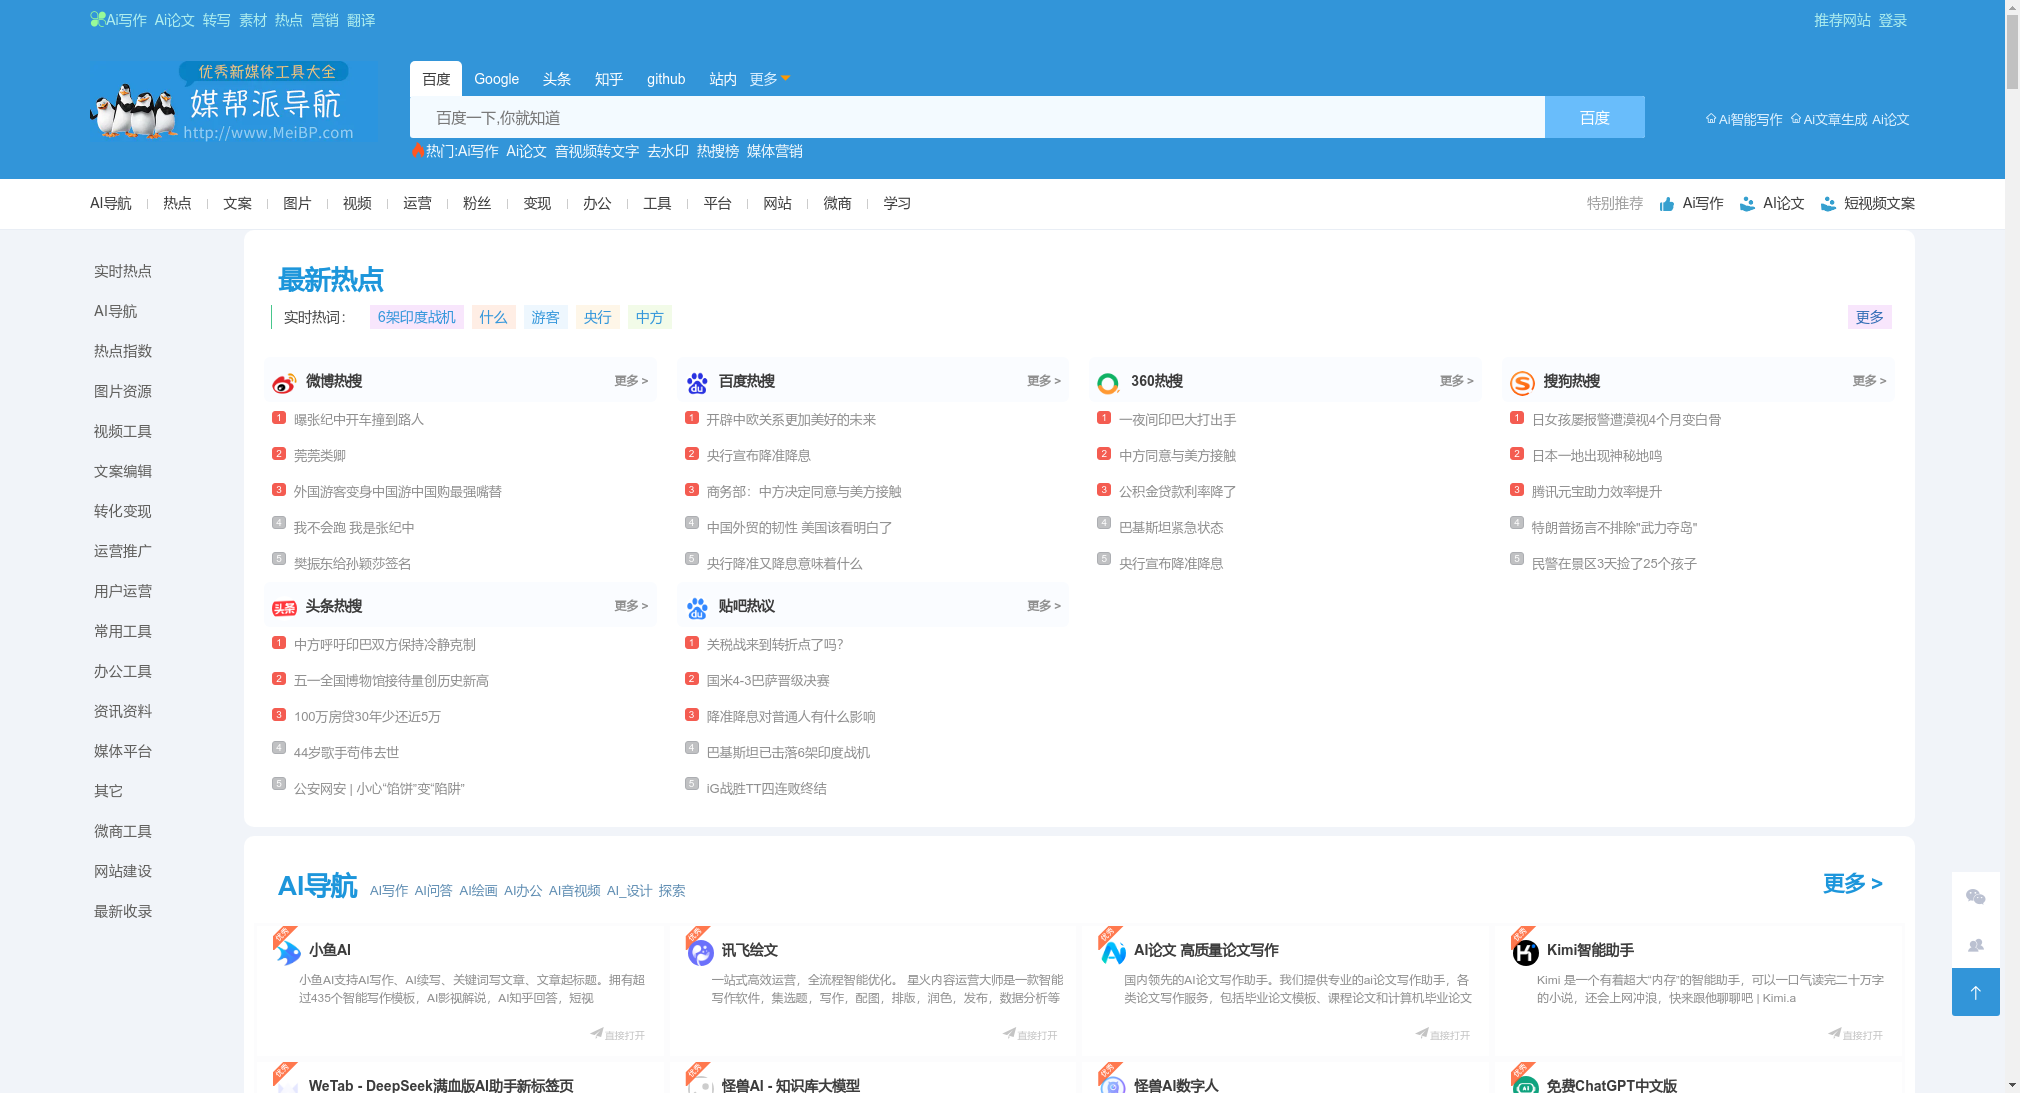
Task: Click the Baidu hot search paw icon
Action: pyautogui.click(x=697, y=383)
